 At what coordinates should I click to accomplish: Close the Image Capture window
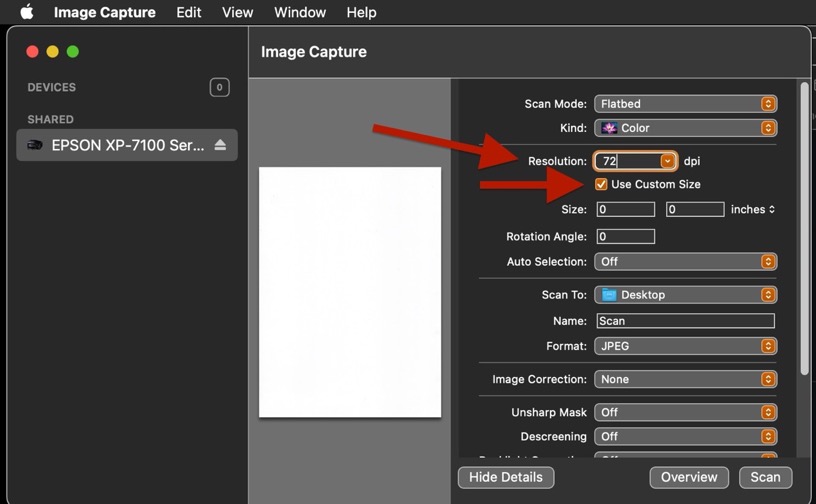click(x=32, y=52)
